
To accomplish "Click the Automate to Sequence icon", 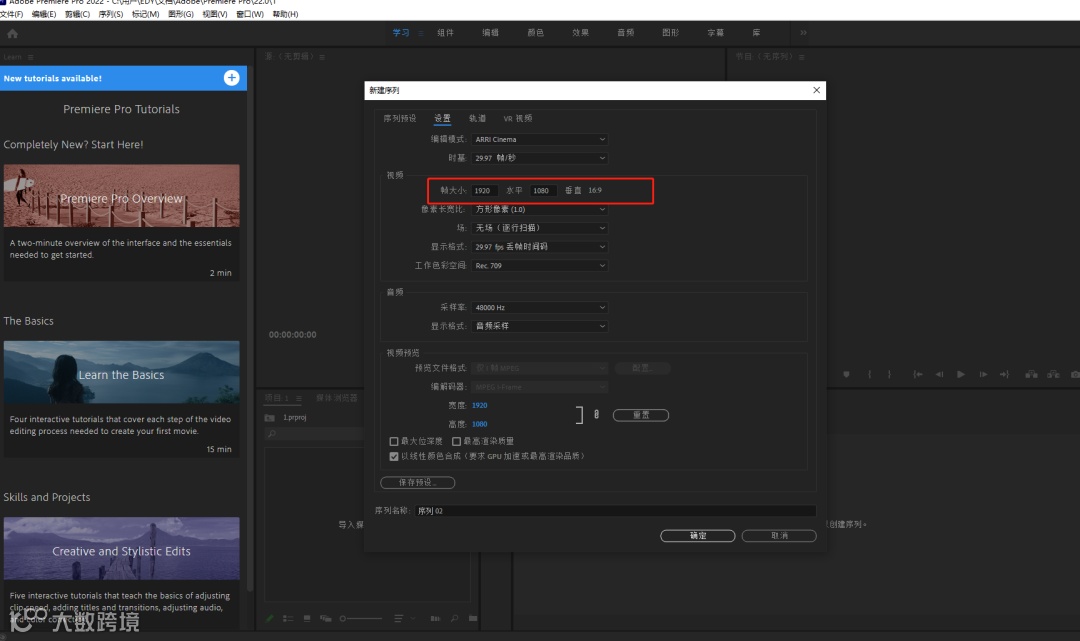I will coord(435,618).
